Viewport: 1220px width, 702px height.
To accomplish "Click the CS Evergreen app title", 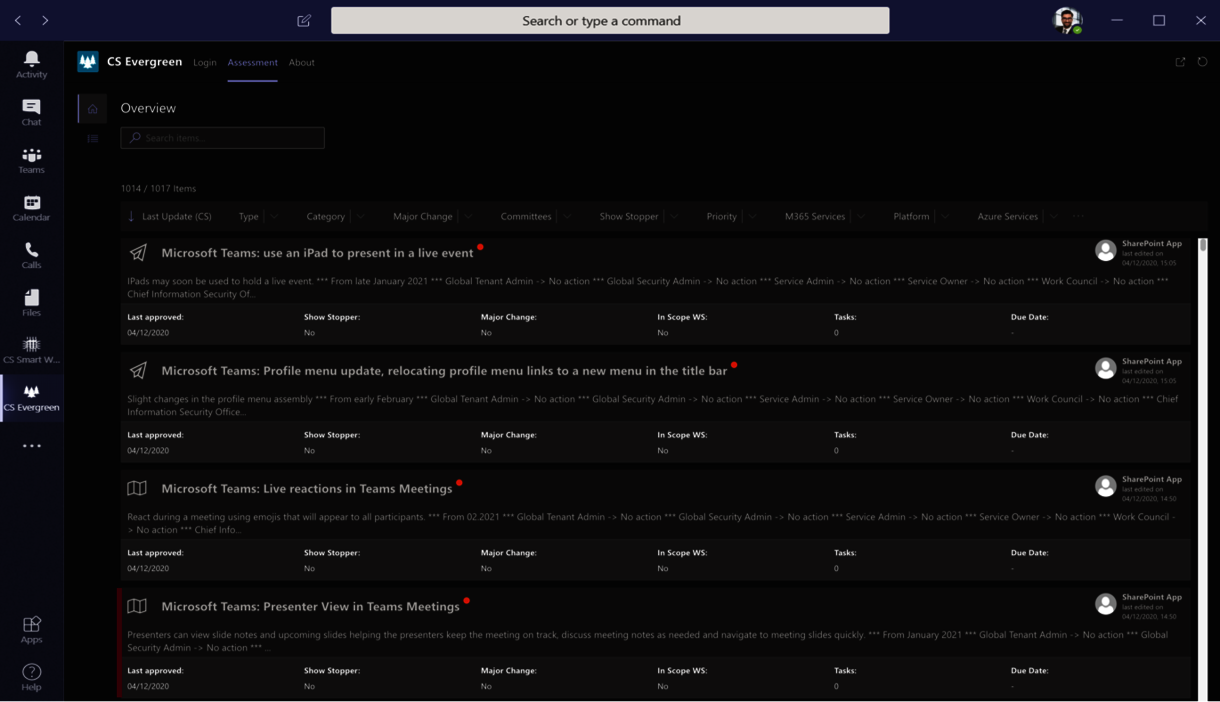I will [144, 62].
